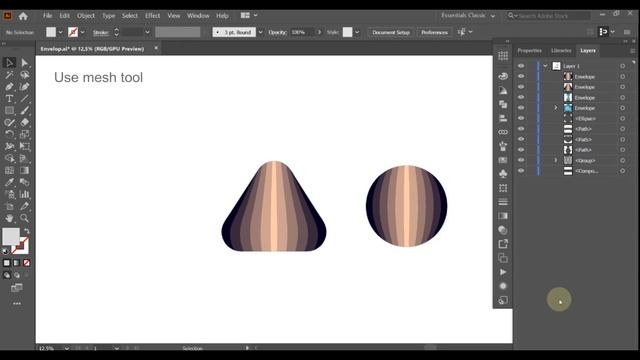Select the Mesh tool
The image size is (640, 360).
(9, 170)
